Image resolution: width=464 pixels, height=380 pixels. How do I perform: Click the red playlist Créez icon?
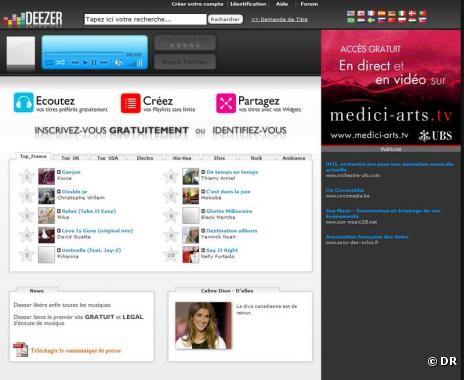[x=131, y=103]
